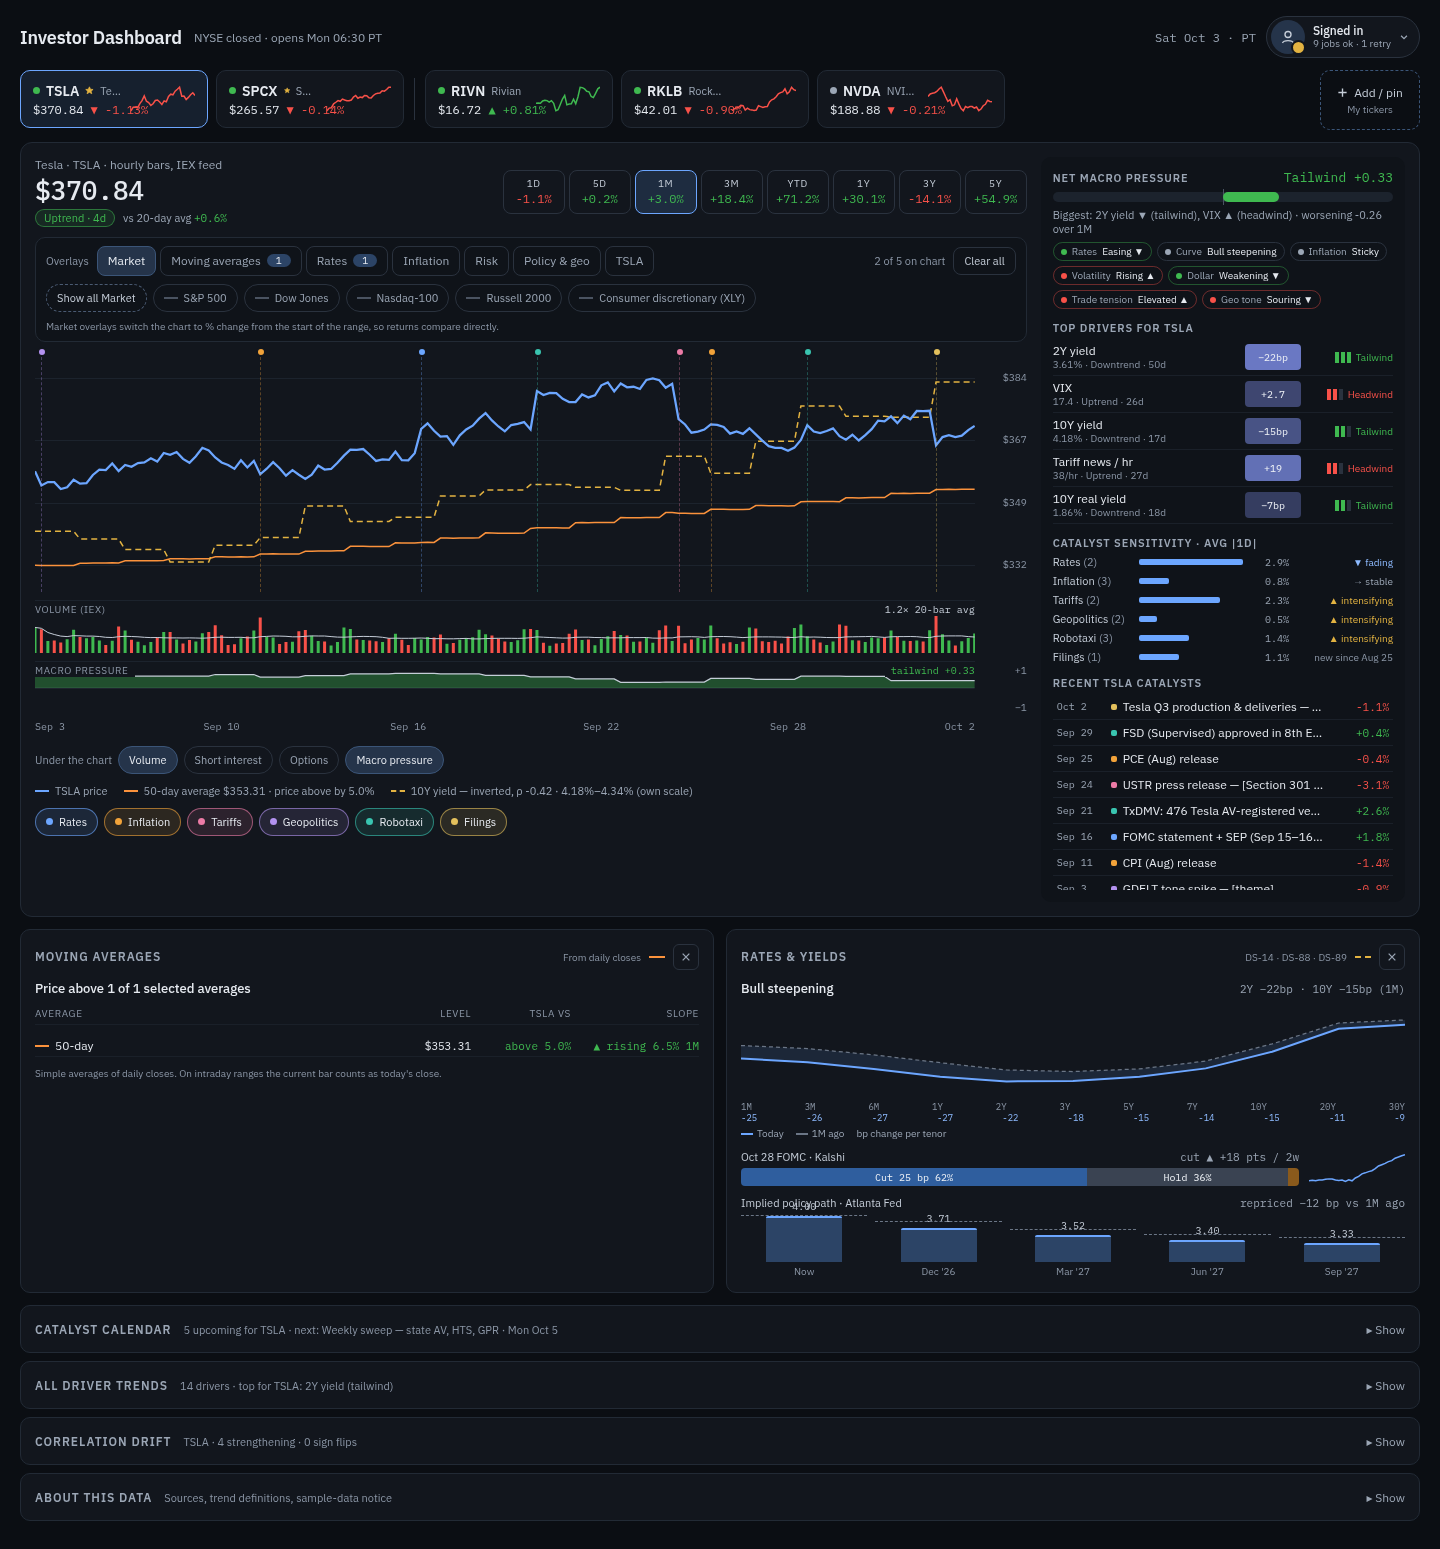Screen dimensions: 1440x1549
Task: Open the Signed in account dropdown chevron
Action: point(1404,38)
